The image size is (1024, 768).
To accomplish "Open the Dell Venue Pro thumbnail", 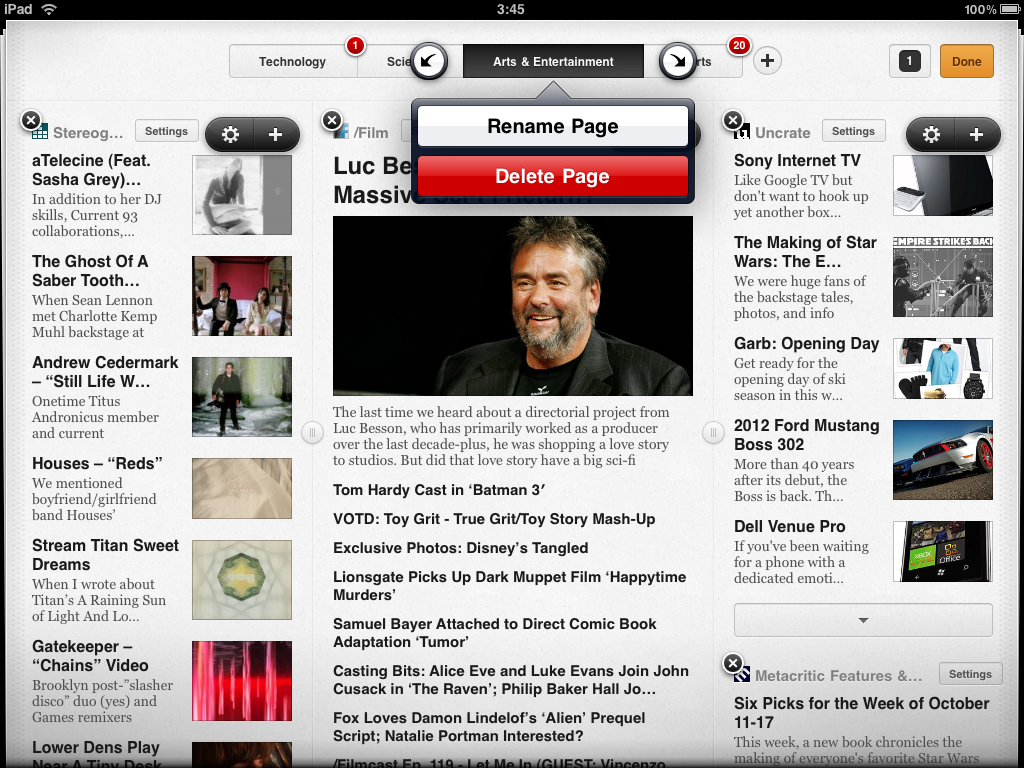I will tap(942, 551).
